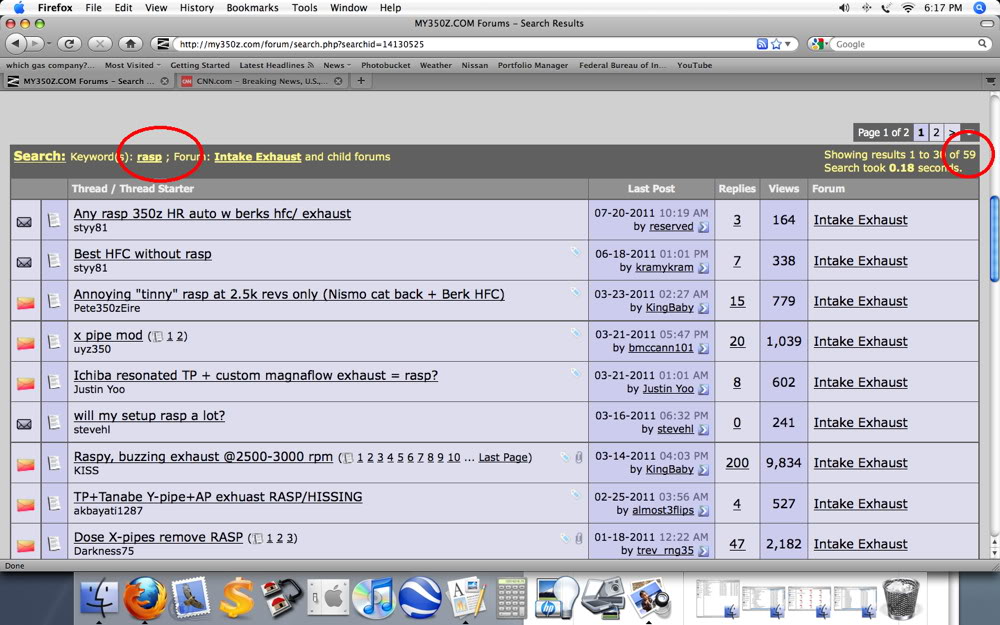Expand the Most Visited bookmarks dropdown

[x=133, y=65]
